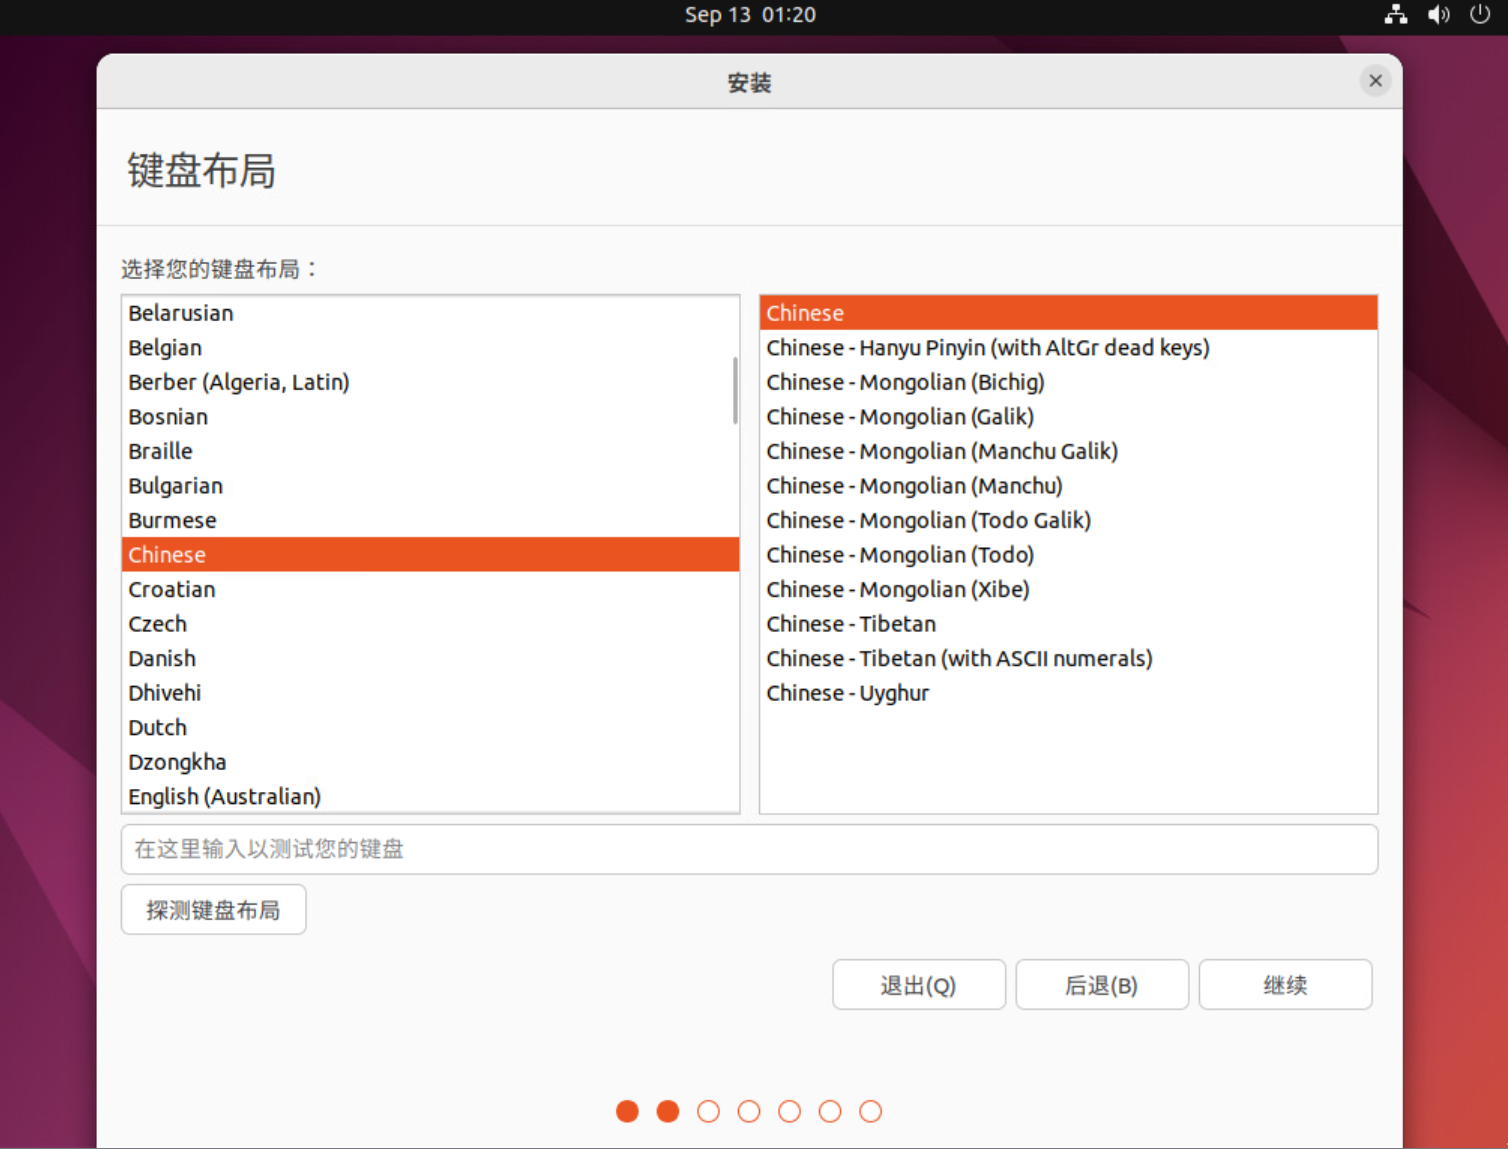Select Chinese - Mongolian (Manchu Galik) variant
The image size is (1508, 1149).
point(1068,451)
